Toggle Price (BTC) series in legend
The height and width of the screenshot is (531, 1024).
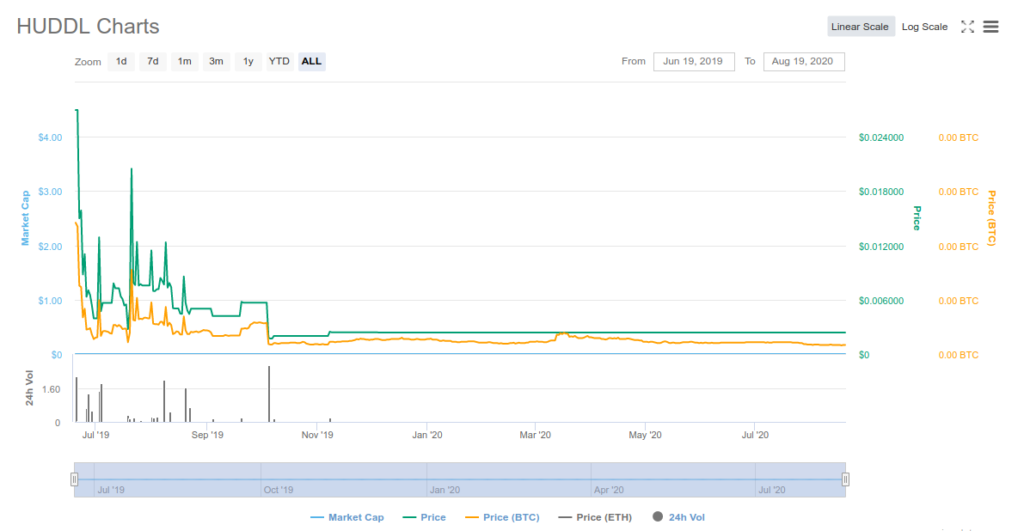pos(502,517)
